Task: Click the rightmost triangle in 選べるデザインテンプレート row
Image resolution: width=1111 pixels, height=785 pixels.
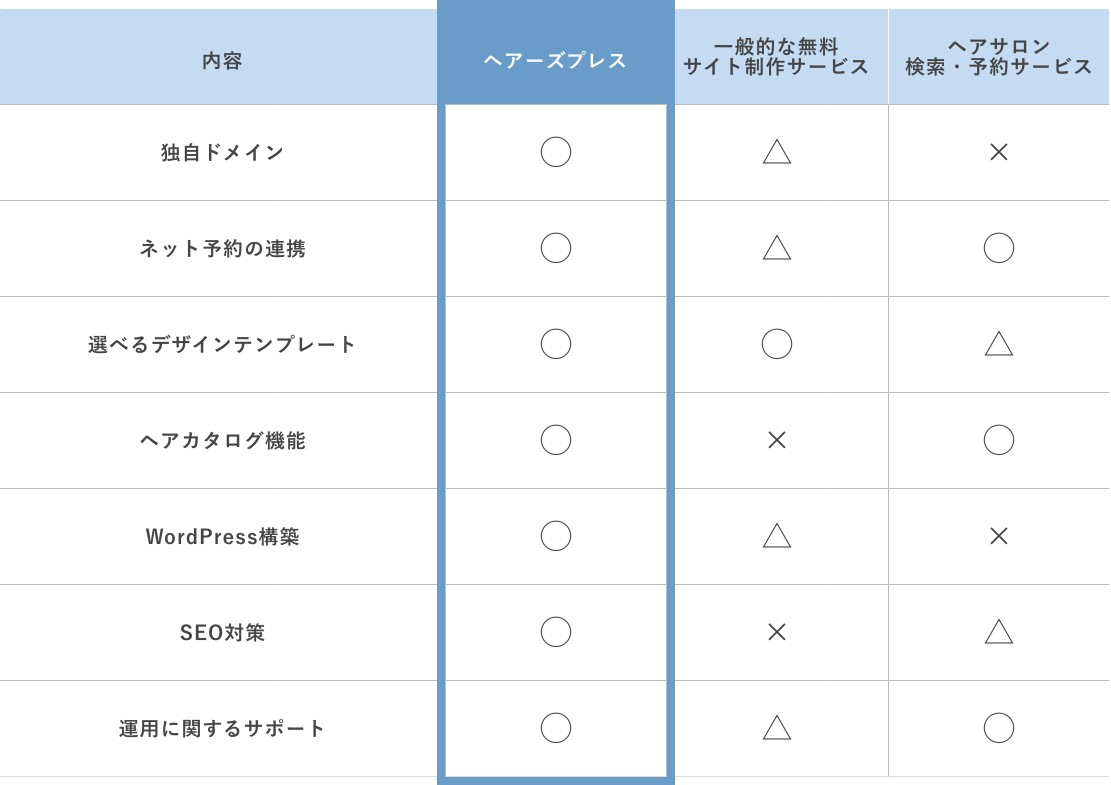Action: [x=998, y=344]
